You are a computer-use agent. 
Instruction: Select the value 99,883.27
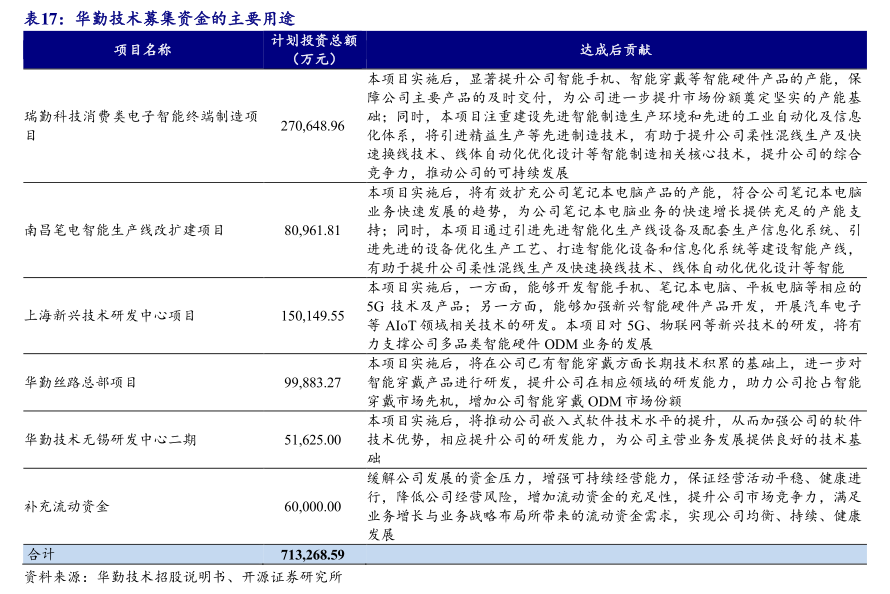312,382
